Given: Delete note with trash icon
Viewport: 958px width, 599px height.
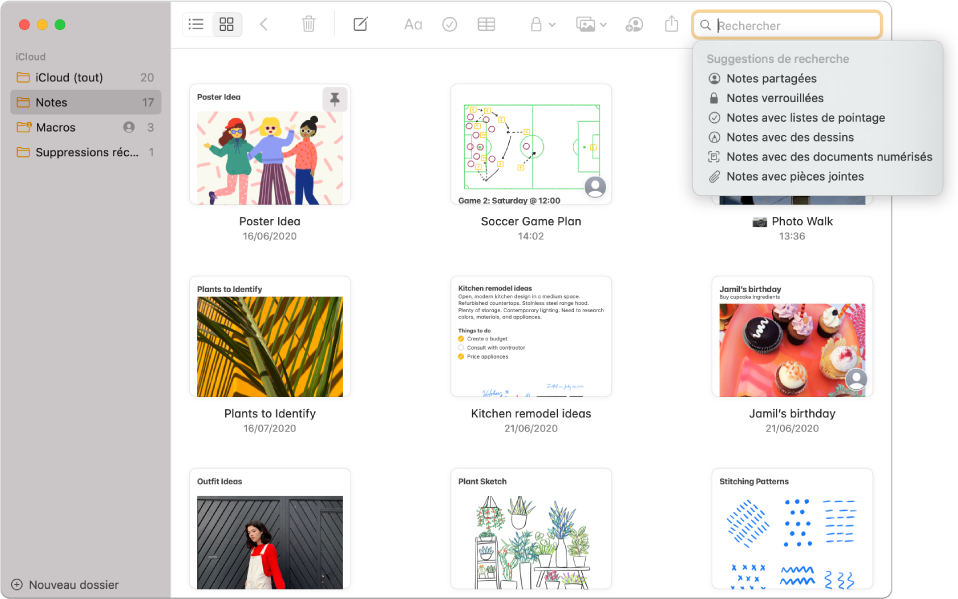Looking at the screenshot, I should [309, 24].
